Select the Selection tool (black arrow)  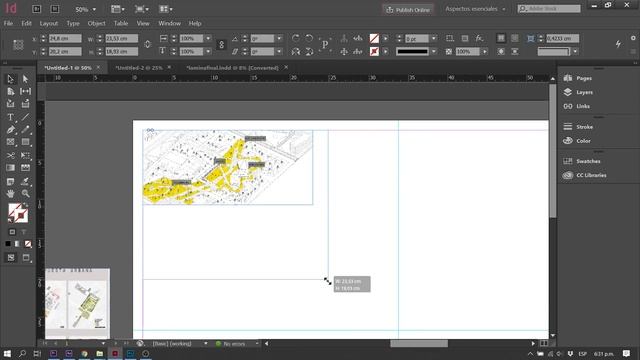pos(10,79)
